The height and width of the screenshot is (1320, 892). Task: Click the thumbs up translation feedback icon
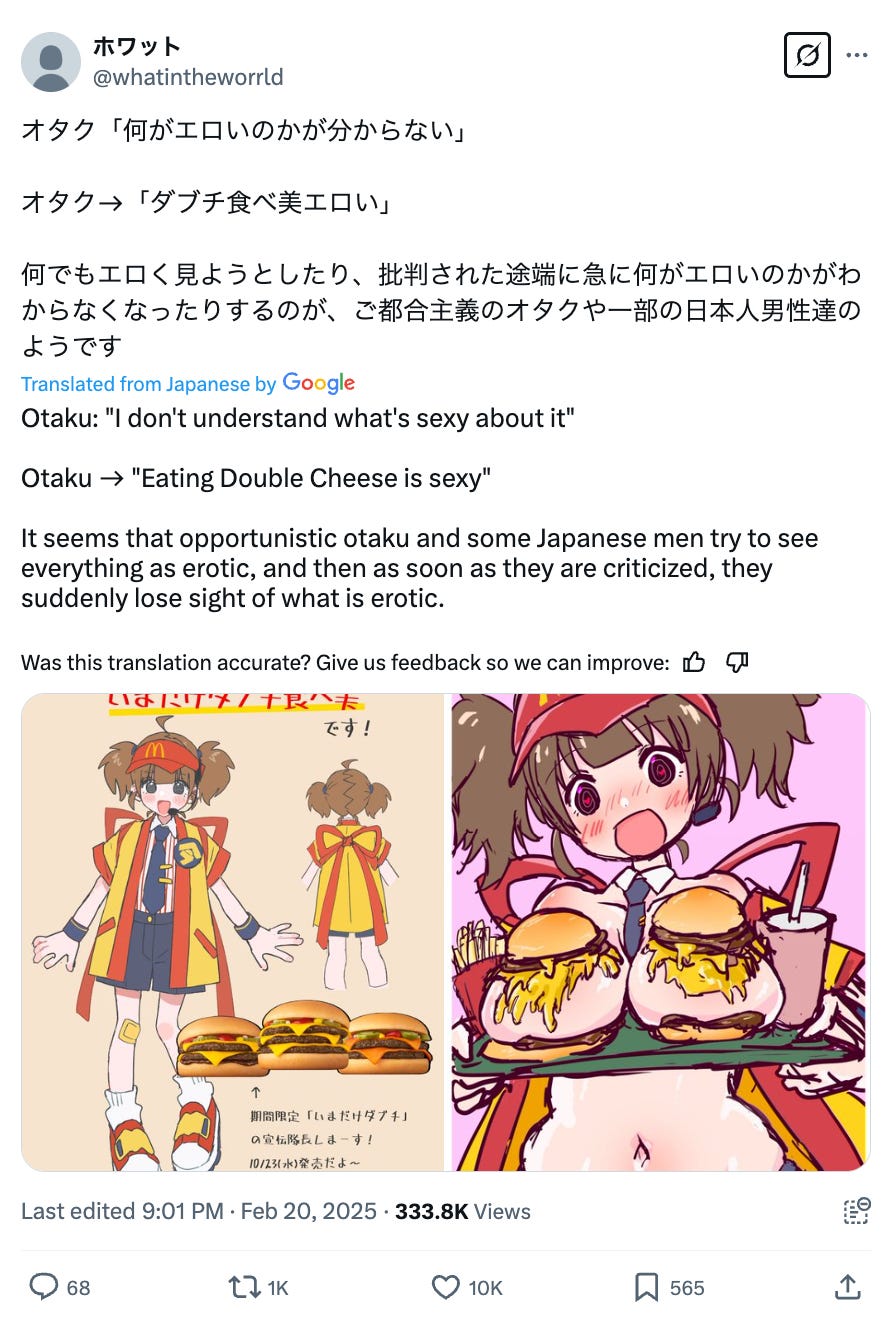(x=694, y=661)
